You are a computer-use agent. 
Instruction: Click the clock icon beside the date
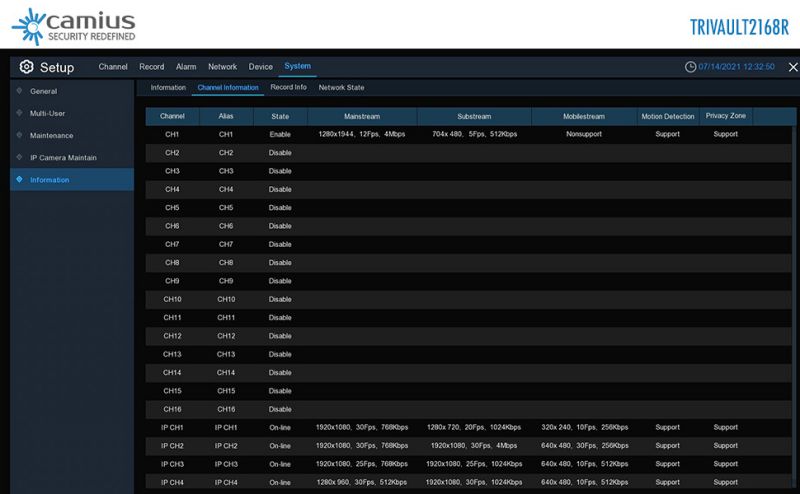[690, 67]
